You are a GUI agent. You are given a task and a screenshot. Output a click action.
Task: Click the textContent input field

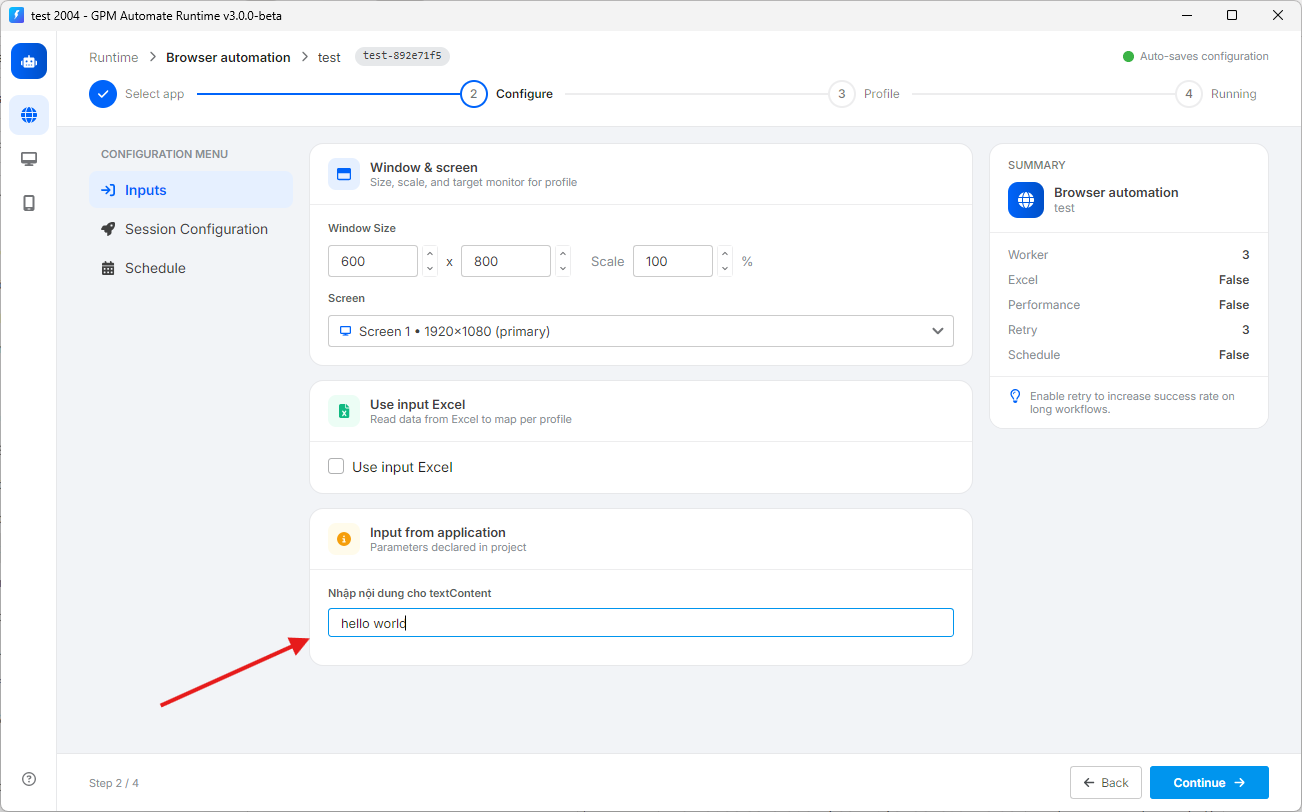tap(640, 623)
